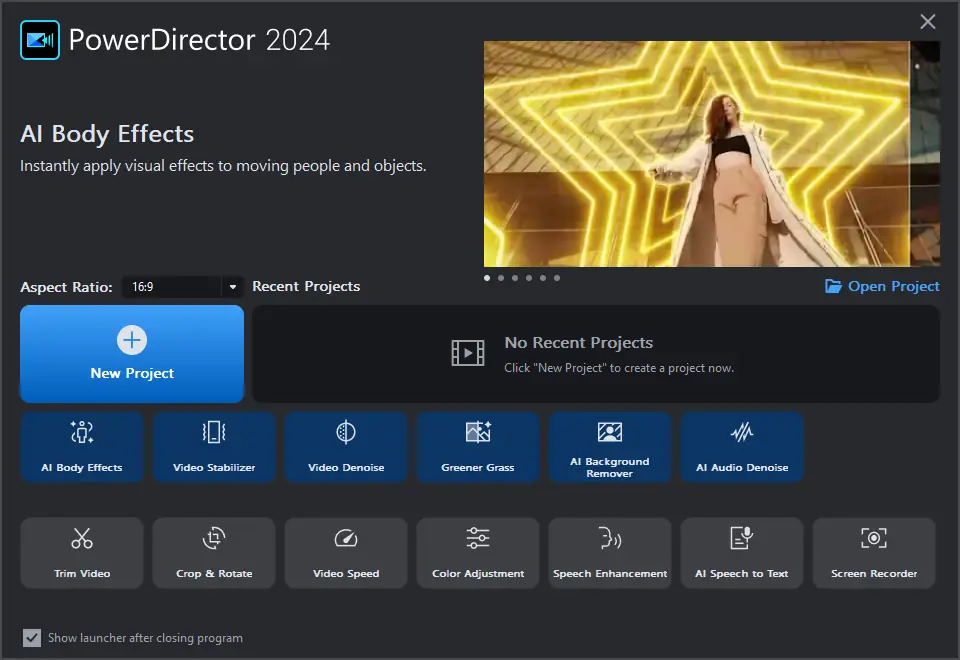Launch the Video Speed tool
Screen dimensions: 960x660
(346, 553)
